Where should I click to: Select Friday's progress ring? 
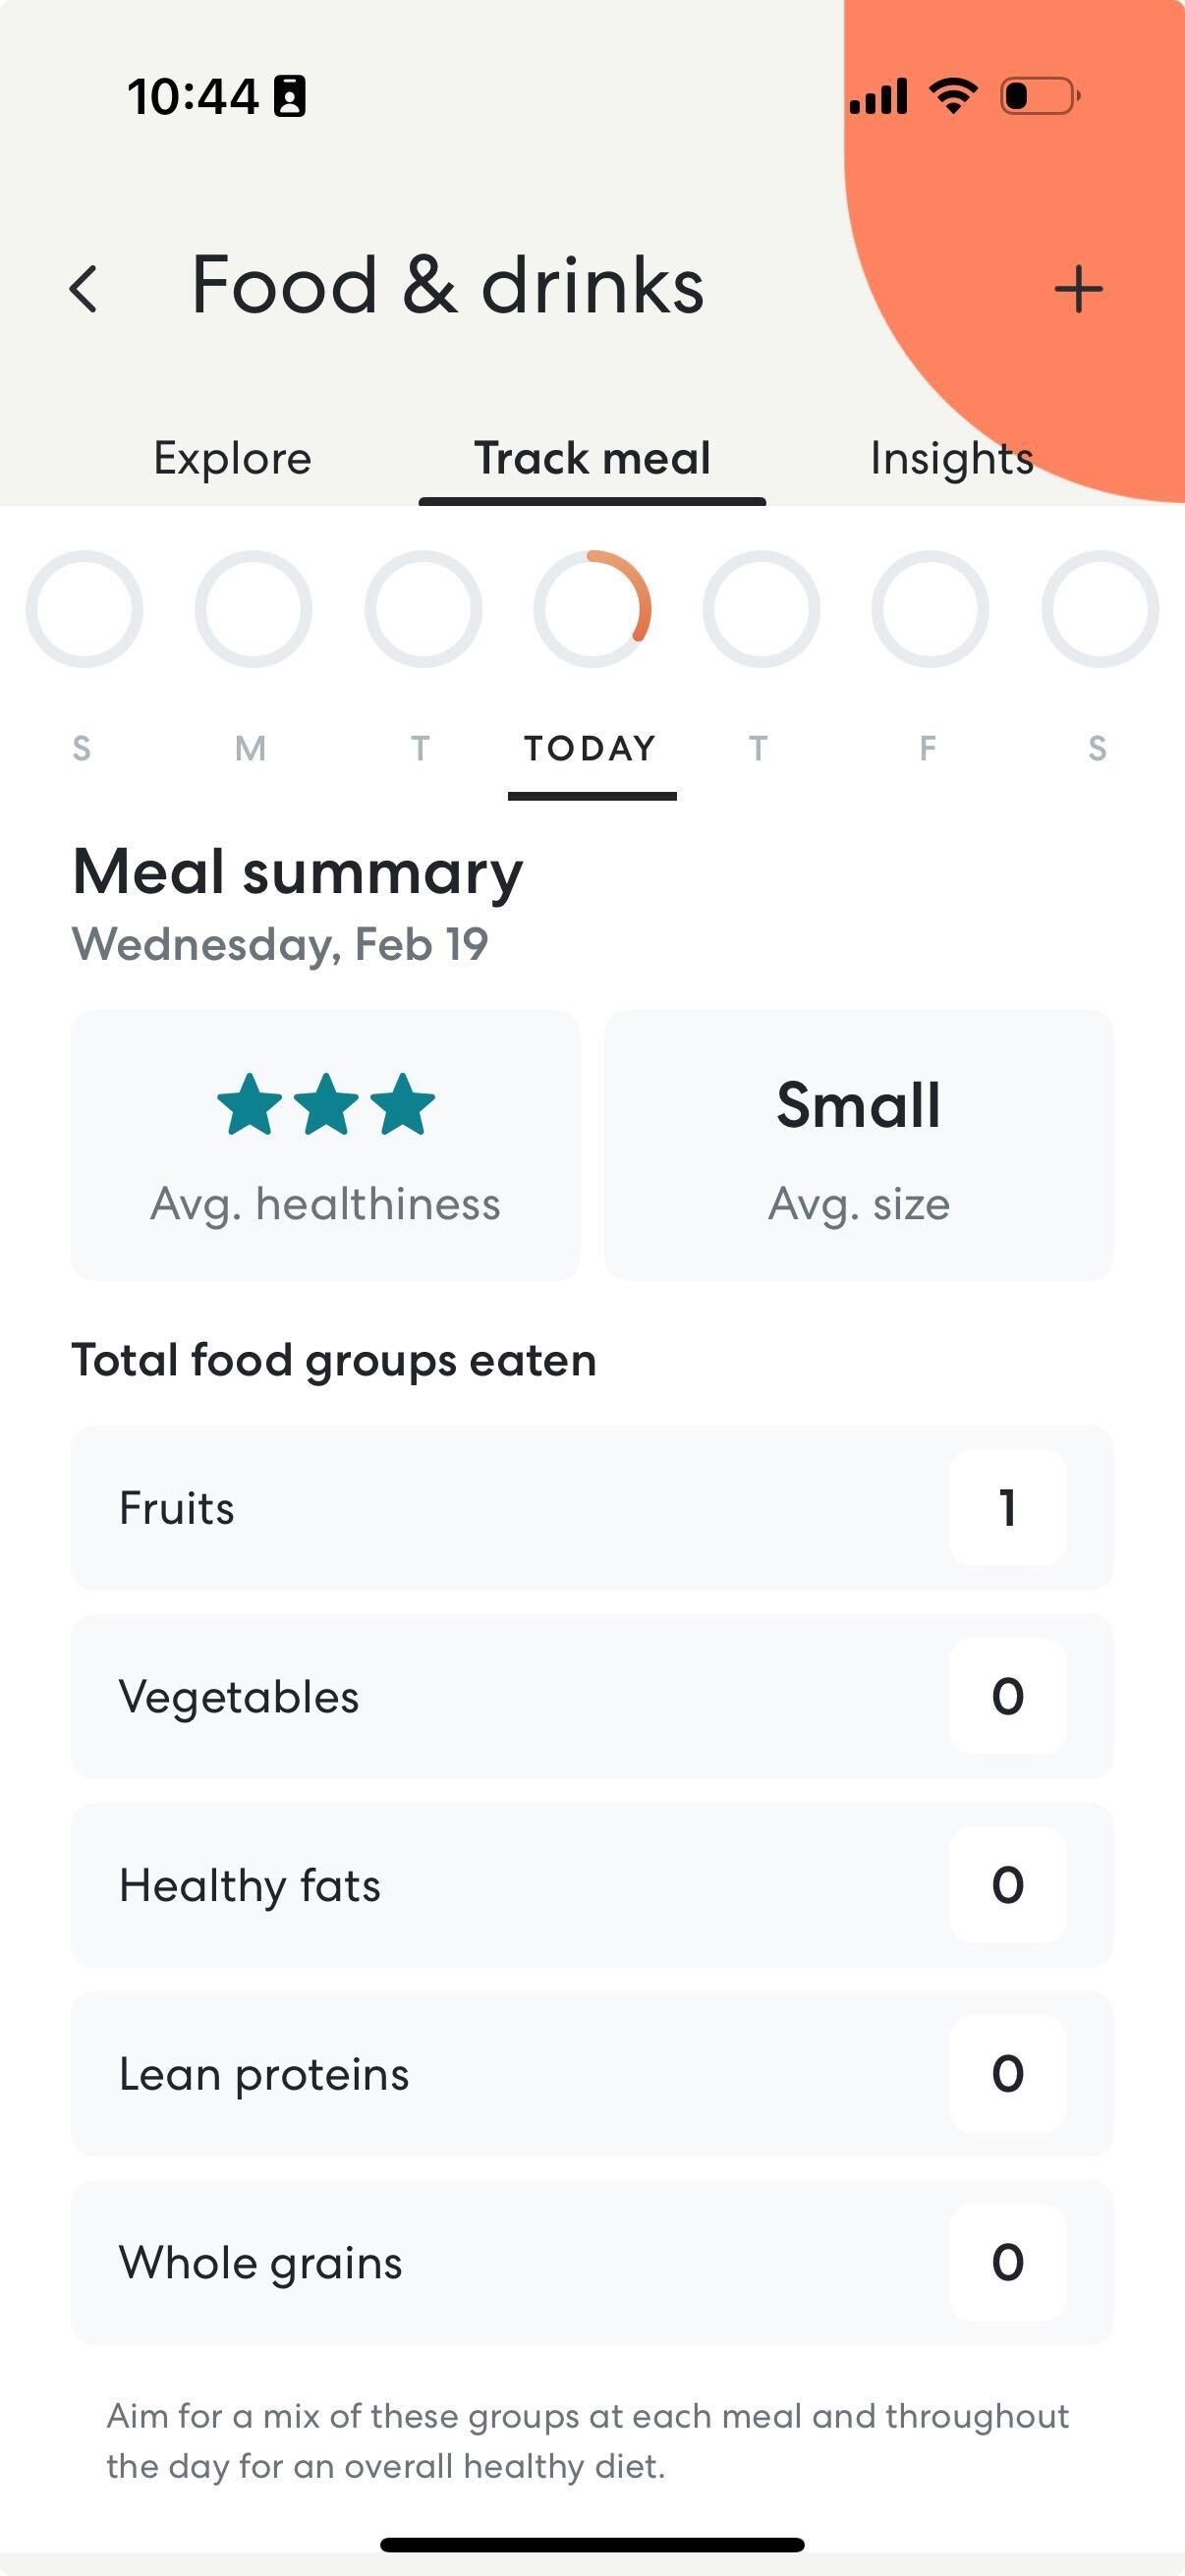pyautogui.click(x=930, y=608)
